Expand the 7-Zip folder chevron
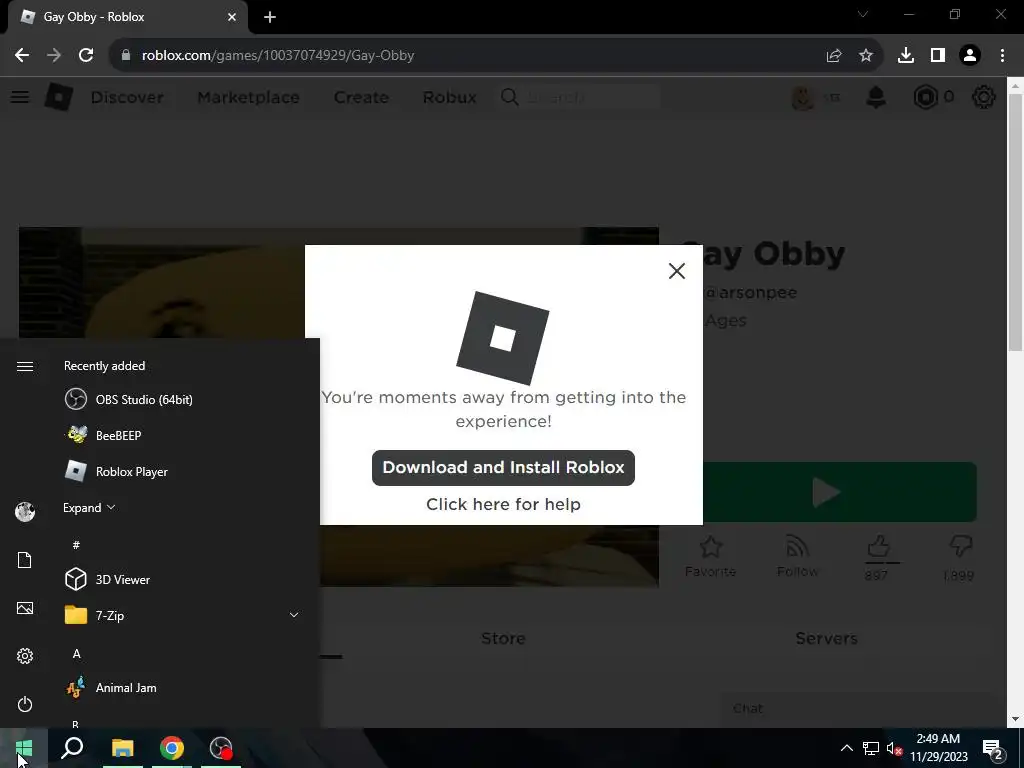This screenshot has height=768, width=1024. point(294,615)
